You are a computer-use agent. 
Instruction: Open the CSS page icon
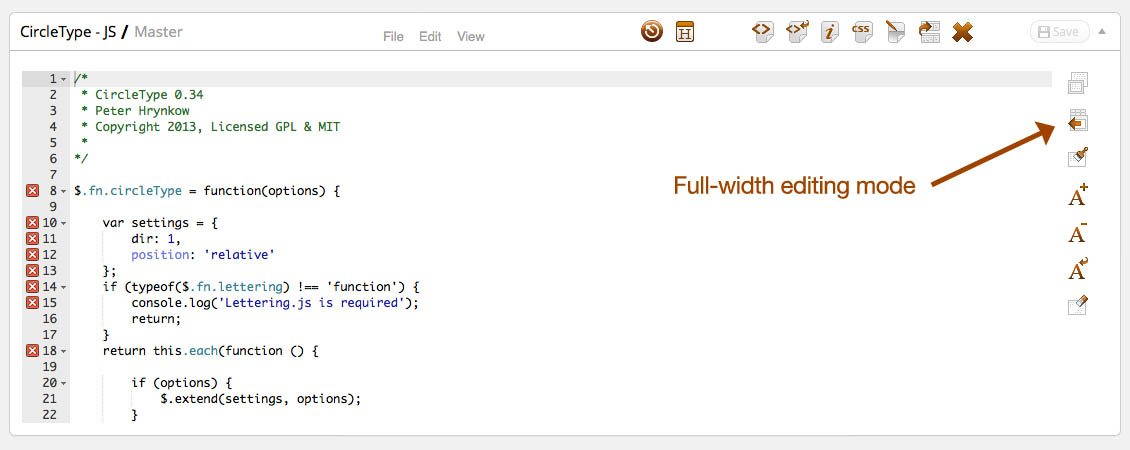861,32
